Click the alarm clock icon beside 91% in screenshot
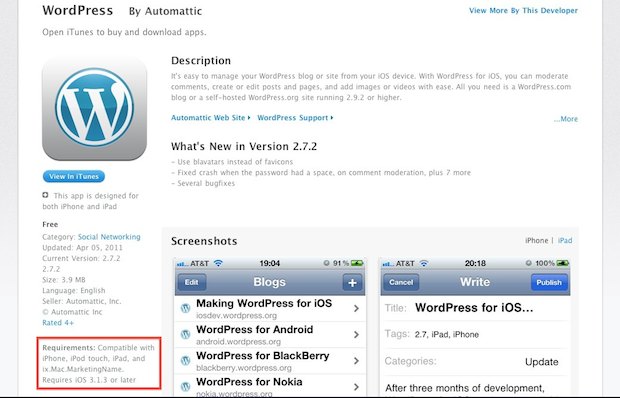Image resolution: width=620 pixels, height=398 pixels. 326,263
